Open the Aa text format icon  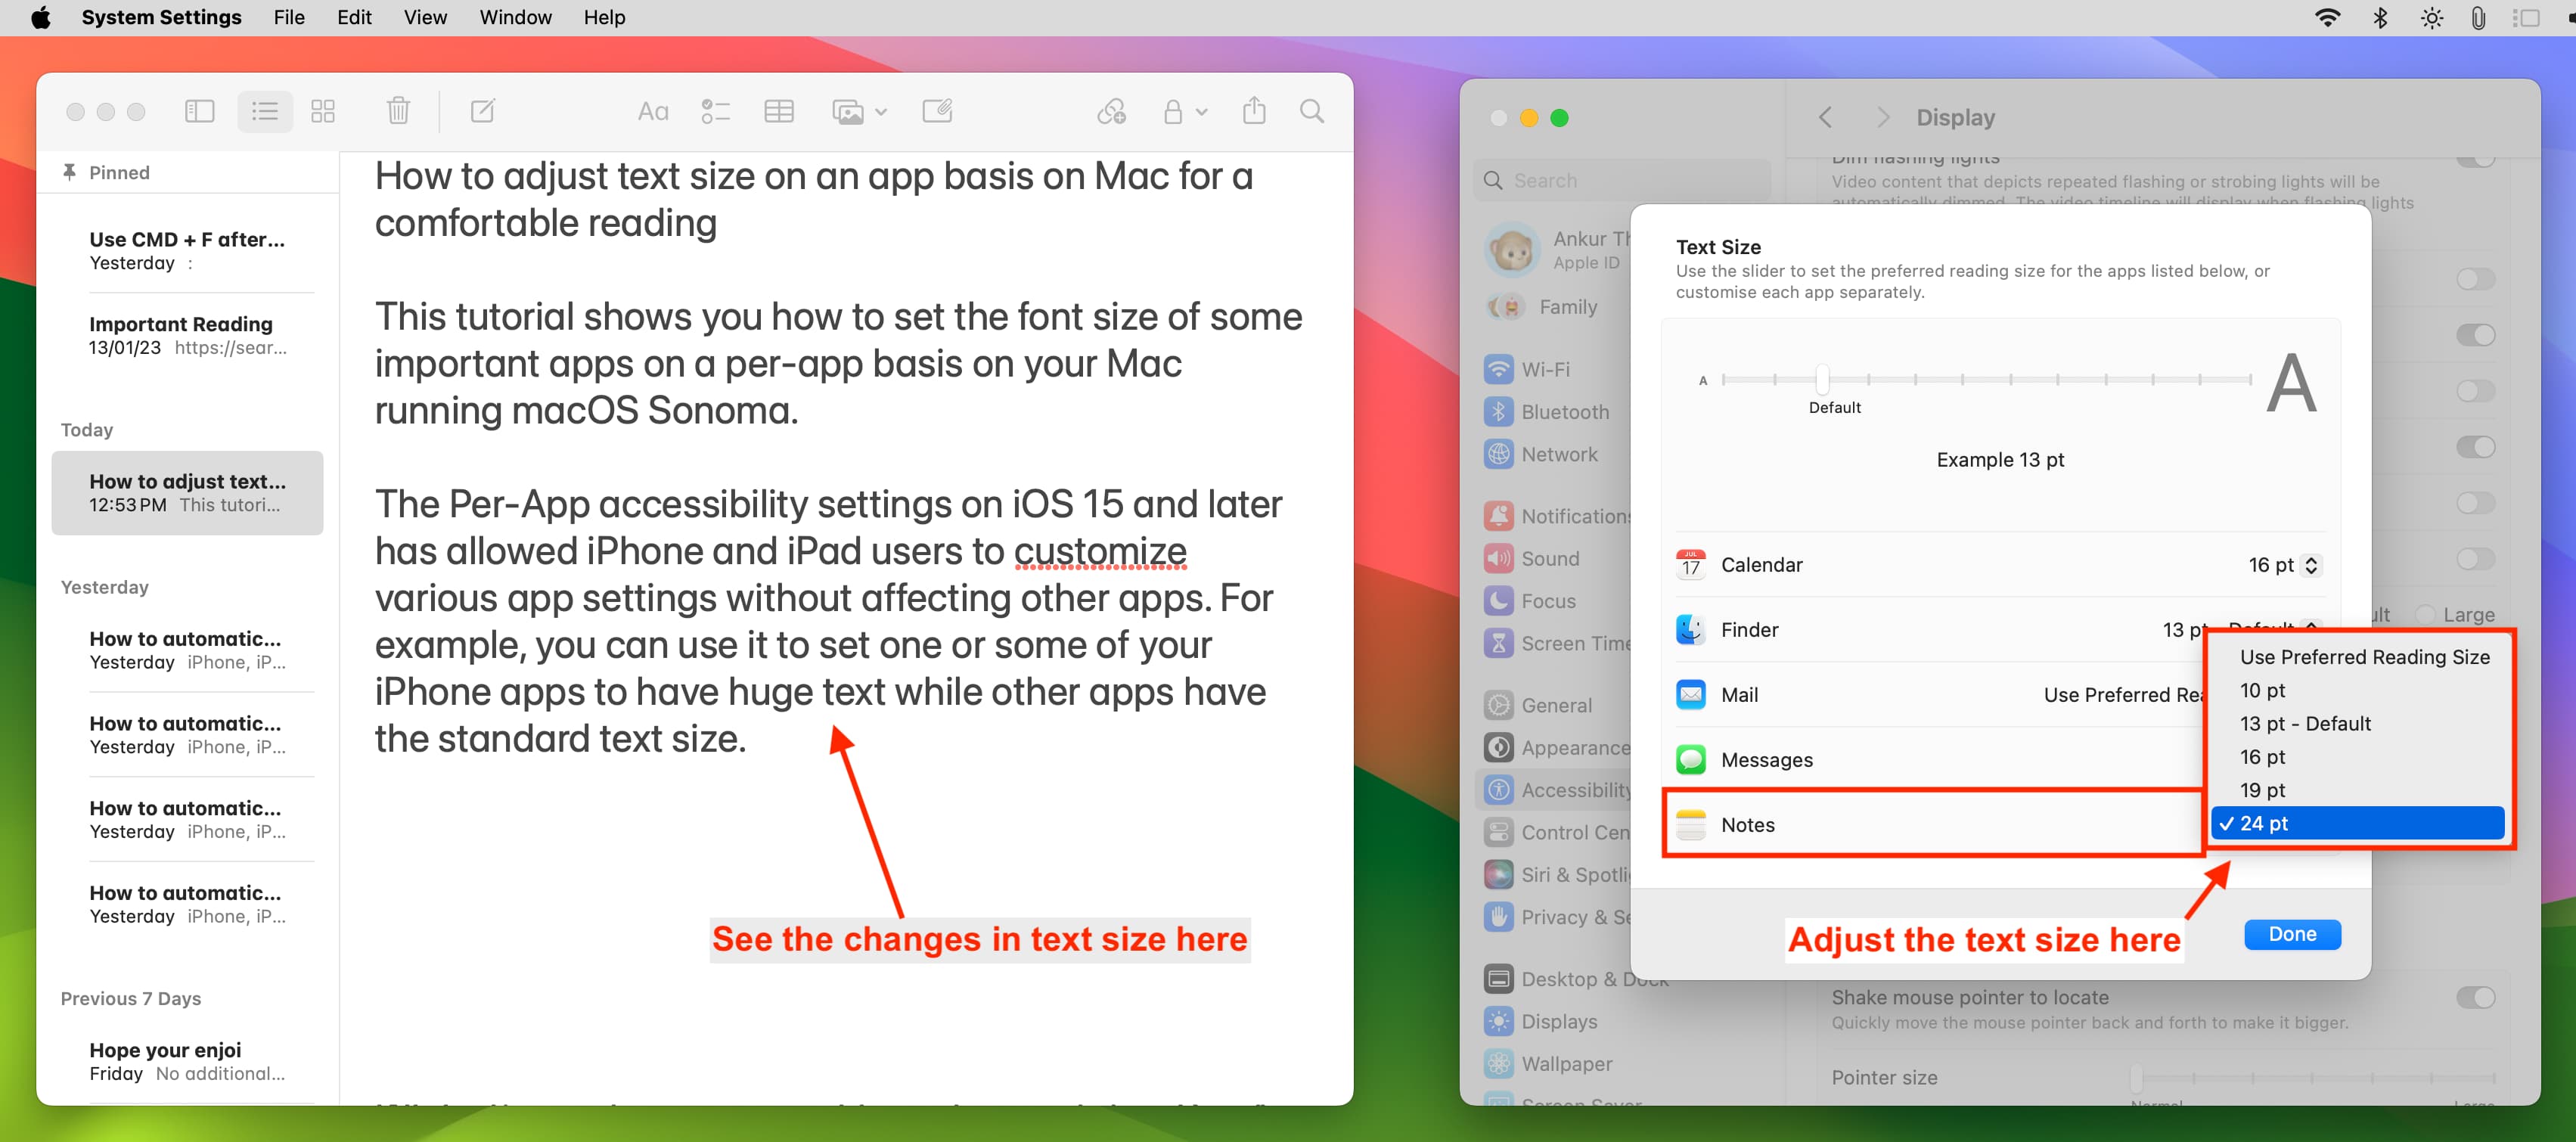(x=653, y=112)
